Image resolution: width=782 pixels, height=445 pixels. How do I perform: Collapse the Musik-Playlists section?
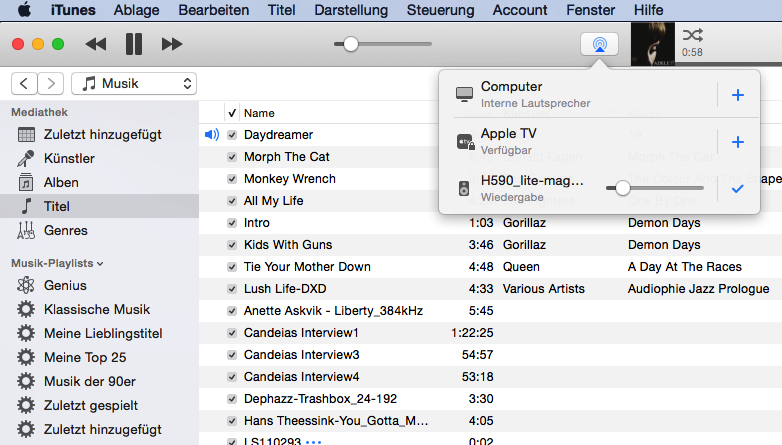(100, 263)
